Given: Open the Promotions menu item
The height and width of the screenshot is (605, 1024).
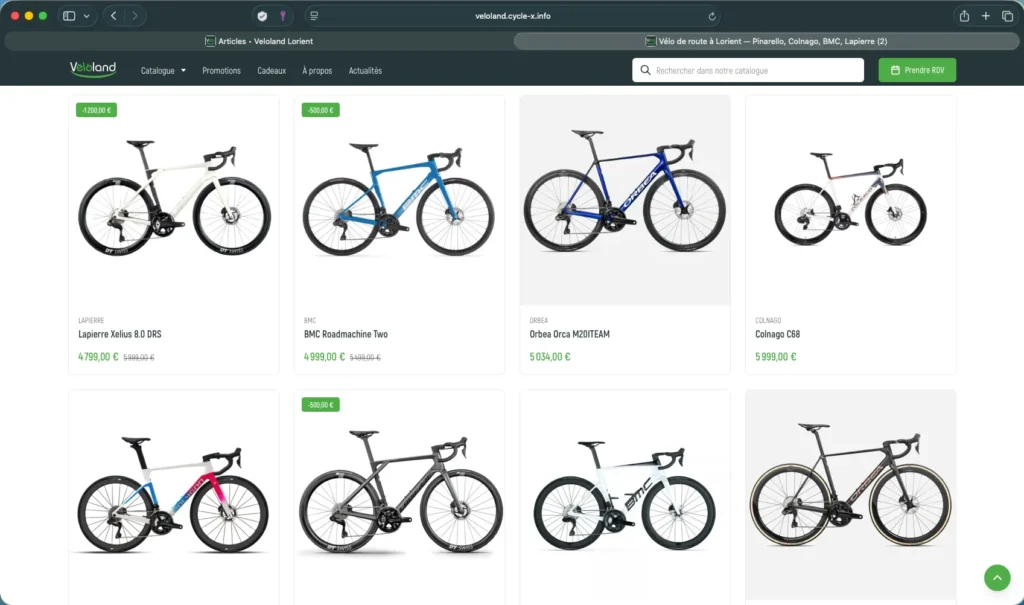Looking at the screenshot, I should [x=221, y=71].
